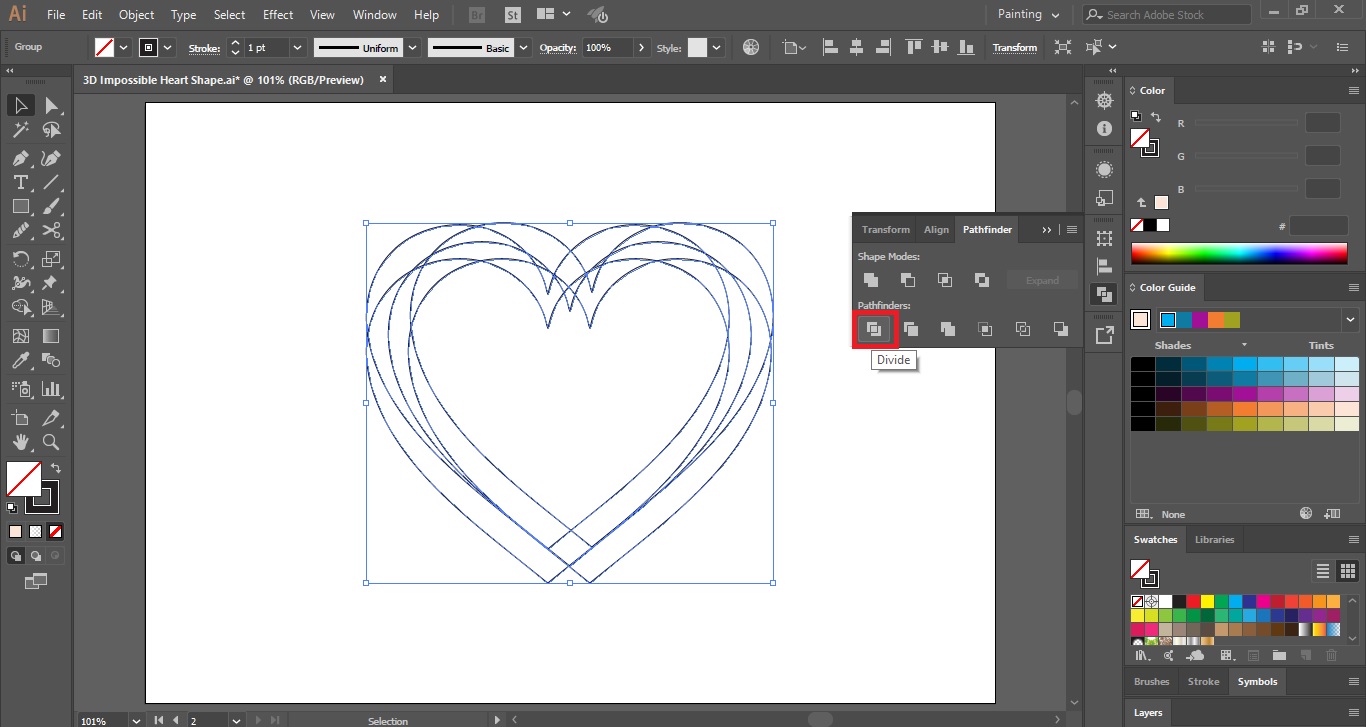Image resolution: width=1366 pixels, height=727 pixels.
Task: Reset to default fill and stroke
Action: click(12, 508)
